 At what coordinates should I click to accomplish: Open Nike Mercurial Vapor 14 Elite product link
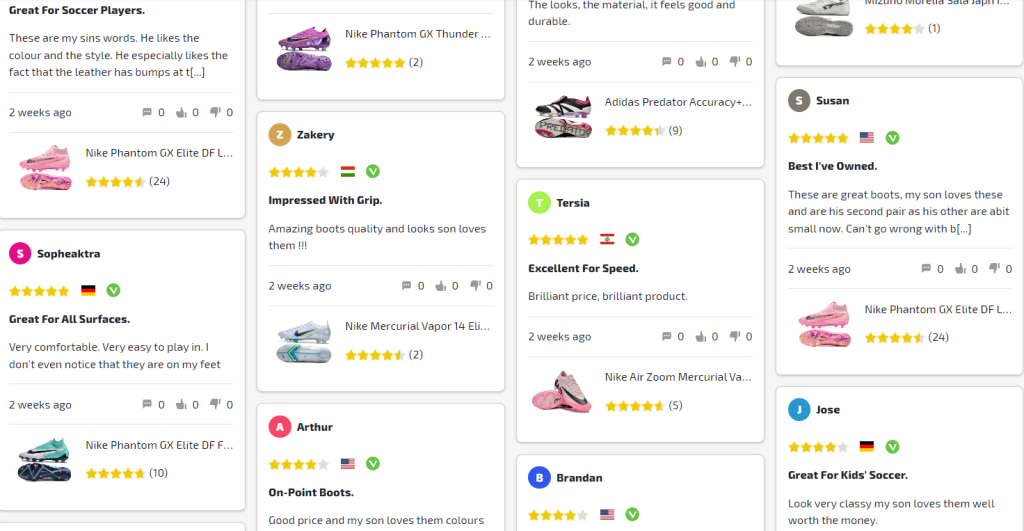pos(418,326)
